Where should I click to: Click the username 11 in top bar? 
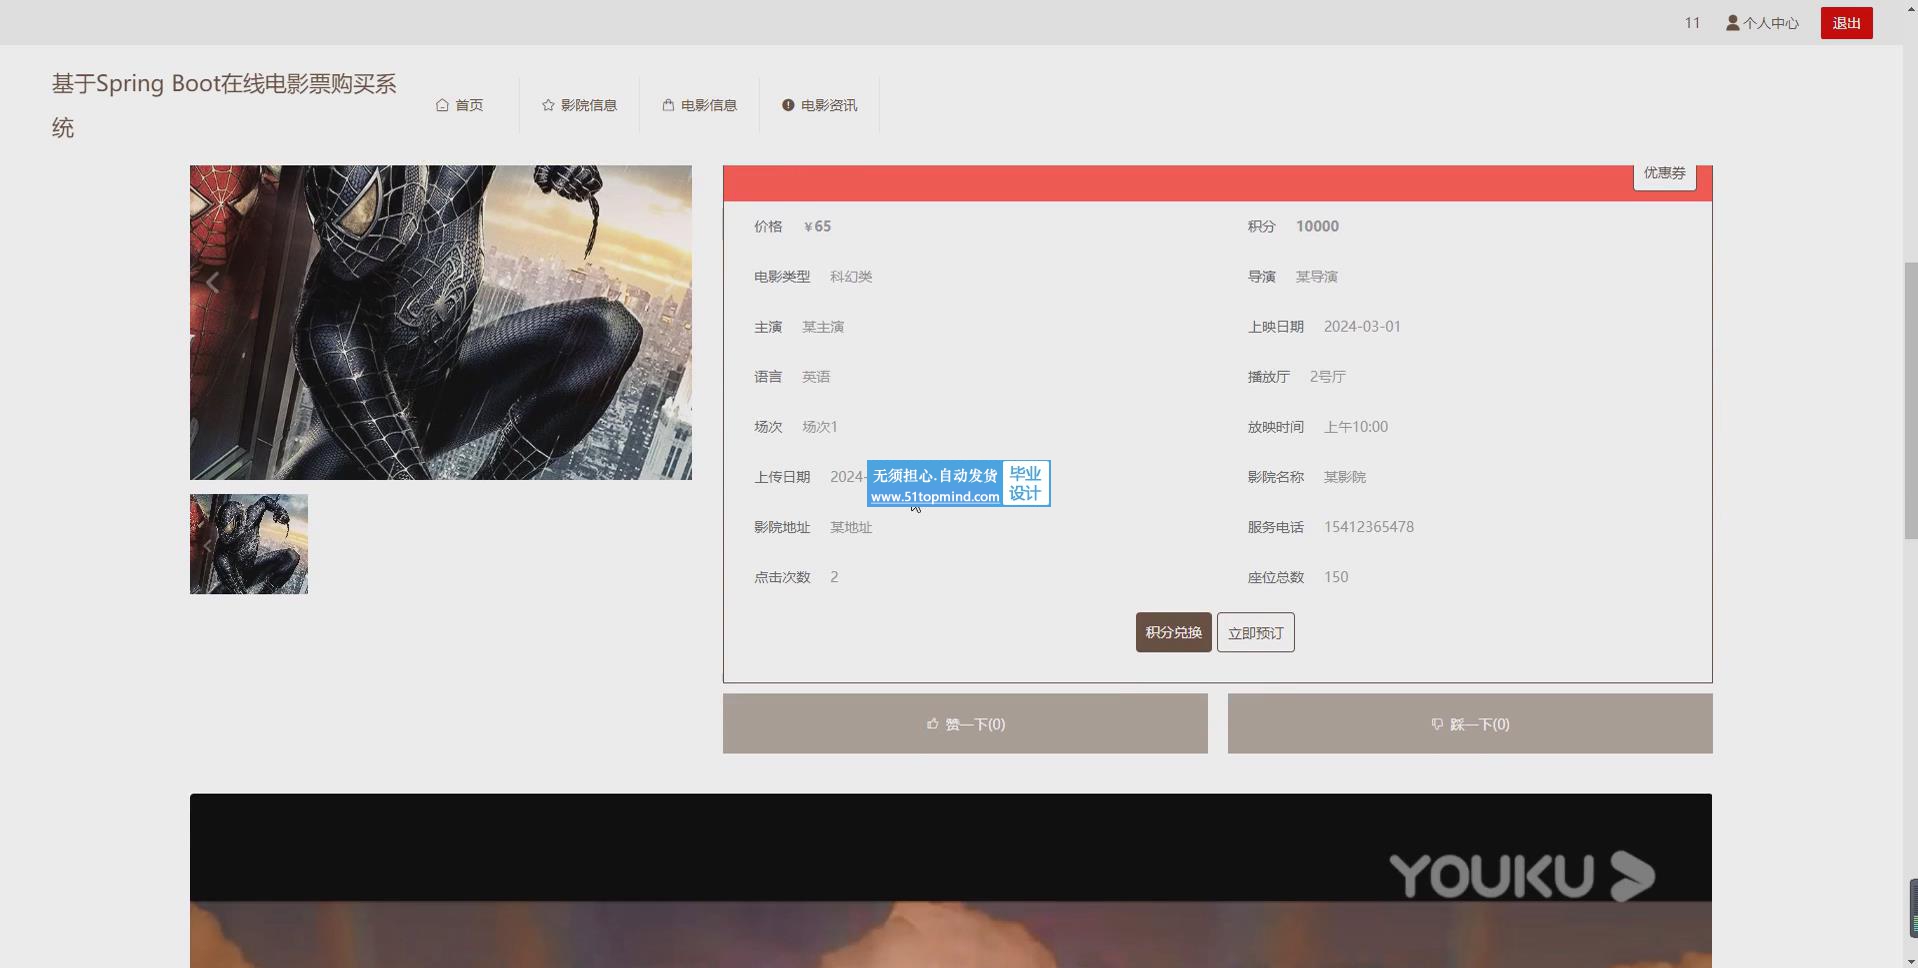[x=1692, y=23]
